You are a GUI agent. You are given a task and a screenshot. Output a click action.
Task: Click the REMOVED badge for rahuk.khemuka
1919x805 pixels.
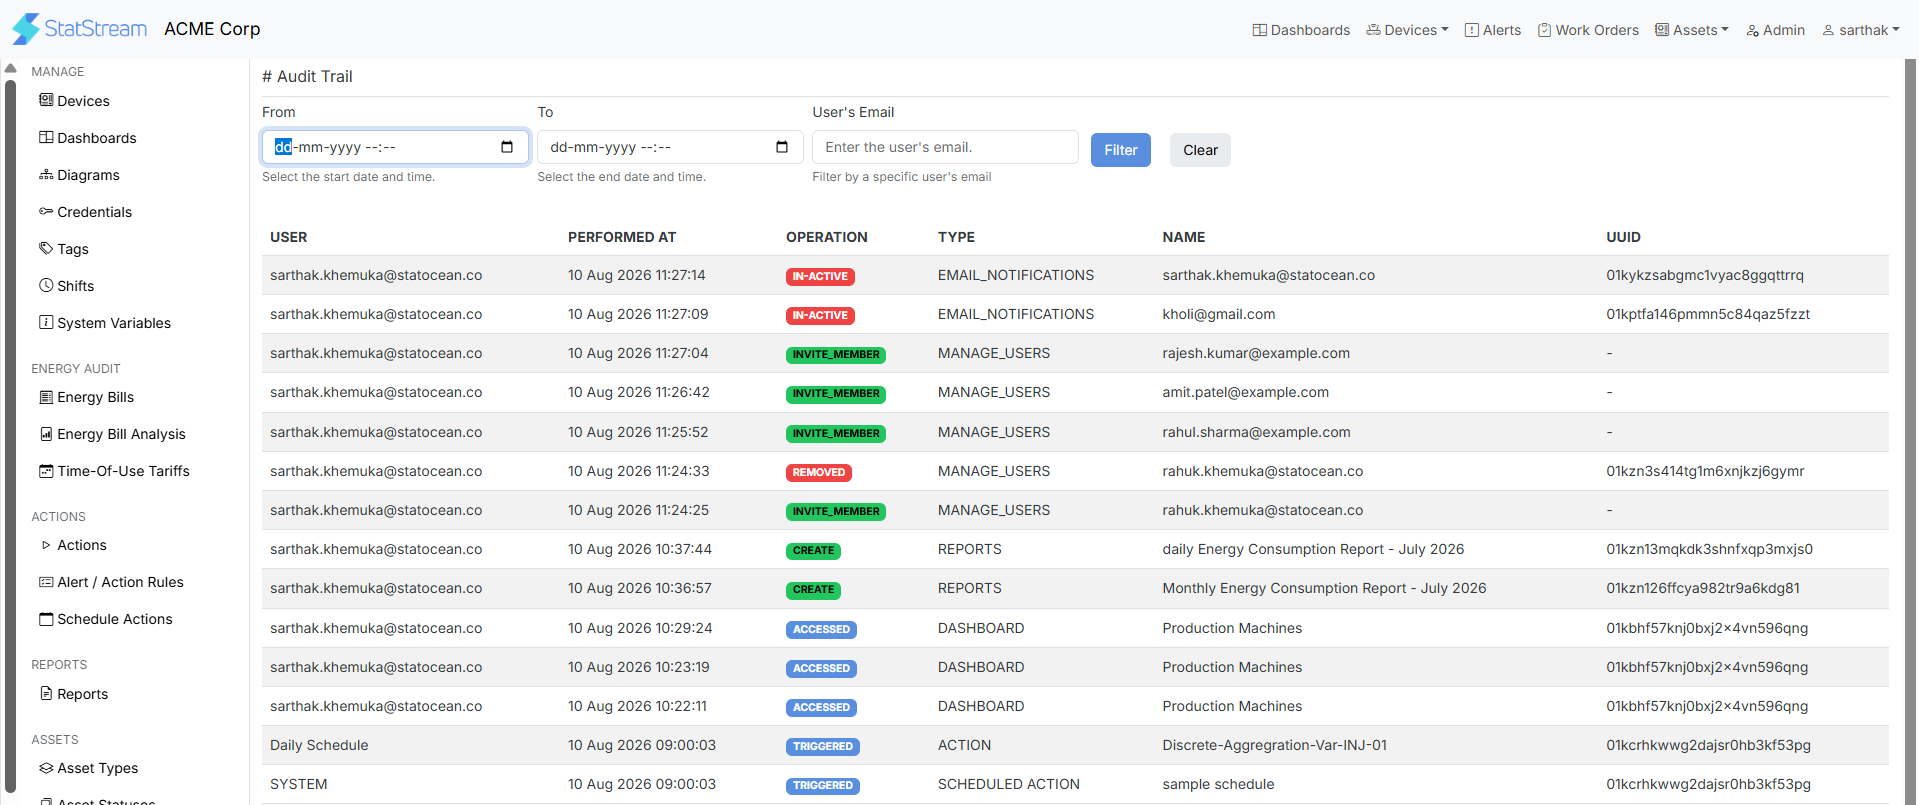coord(819,472)
